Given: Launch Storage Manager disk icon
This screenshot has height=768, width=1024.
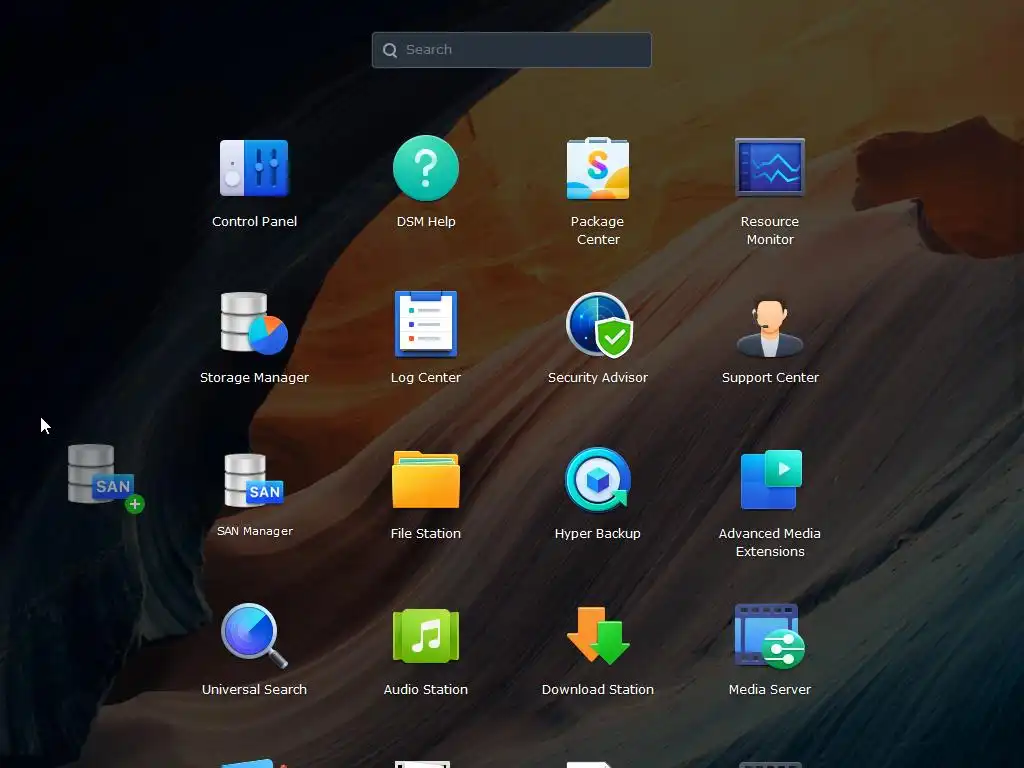Looking at the screenshot, I should coord(254,323).
